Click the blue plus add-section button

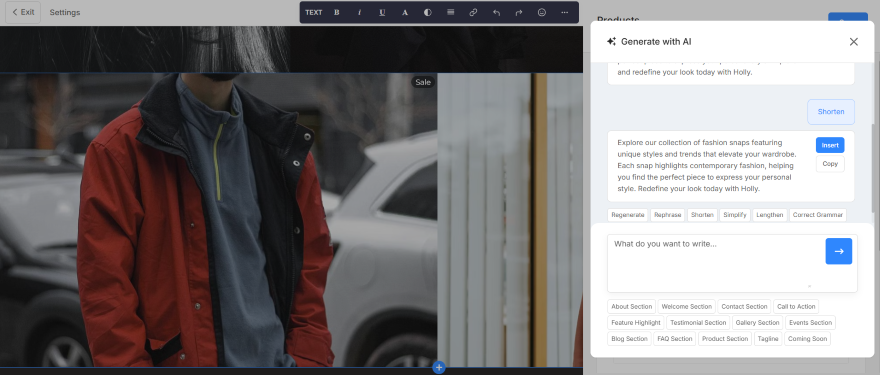point(439,368)
